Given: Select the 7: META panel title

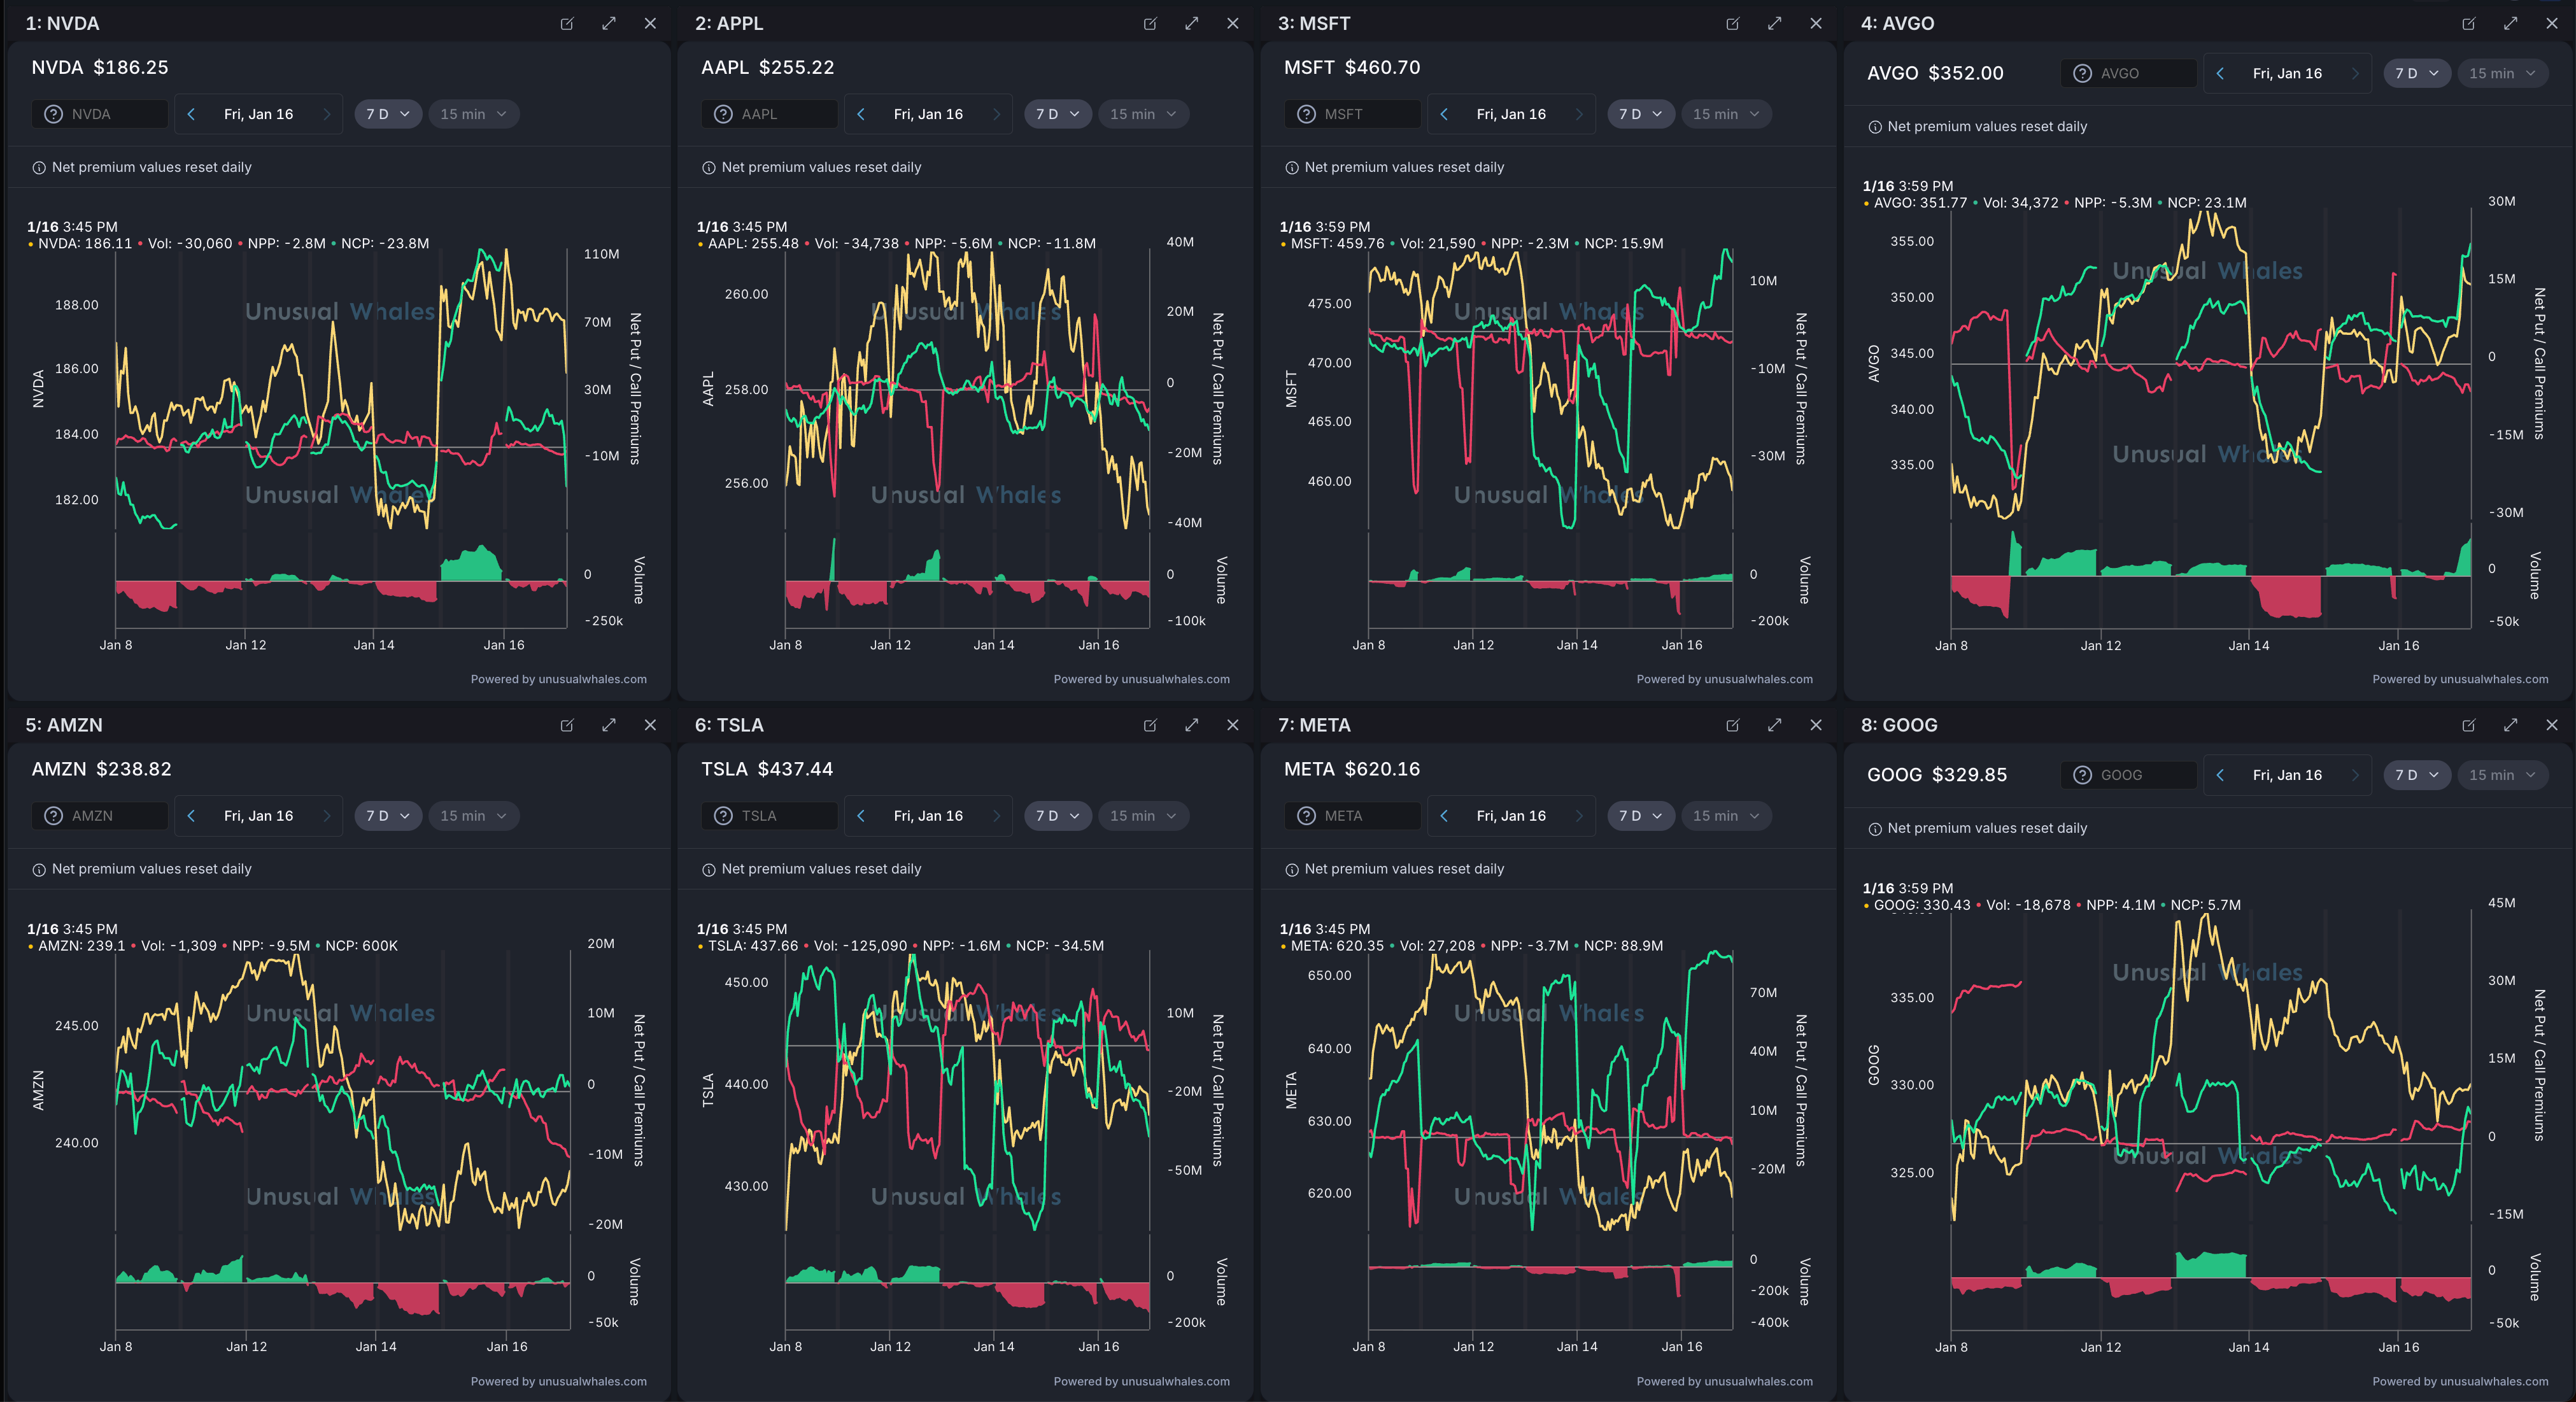Looking at the screenshot, I should pos(1313,725).
